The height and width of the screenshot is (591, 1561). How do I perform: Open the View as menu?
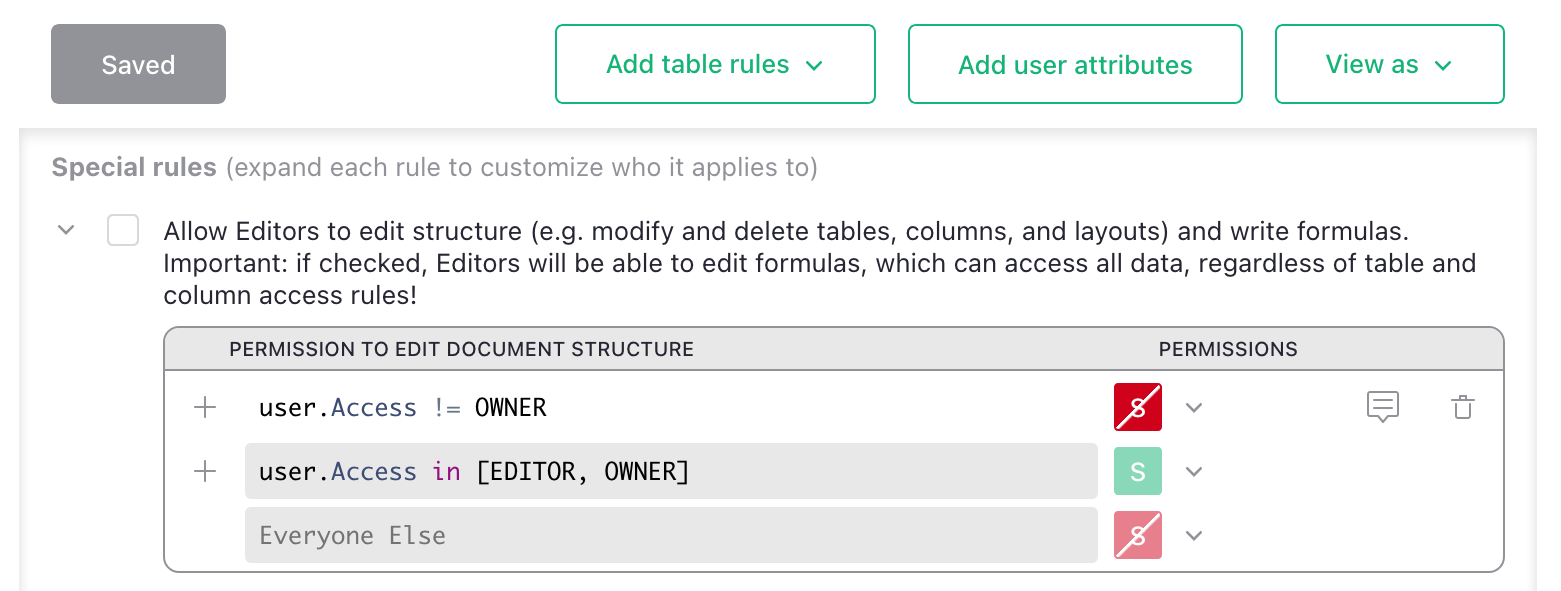(1389, 65)
